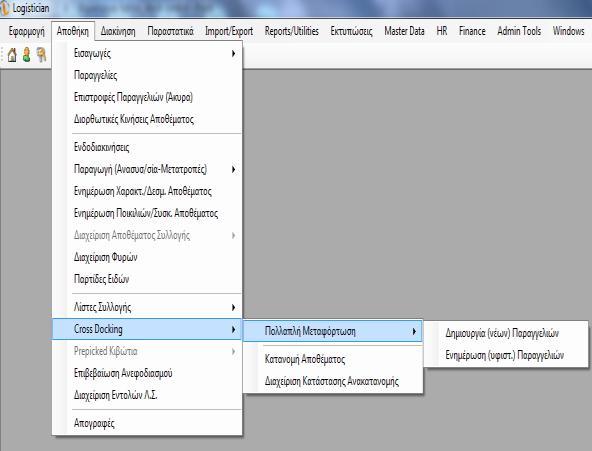
Task: Click the Cross Docking submenu arrow
Action: pos(233,329)
